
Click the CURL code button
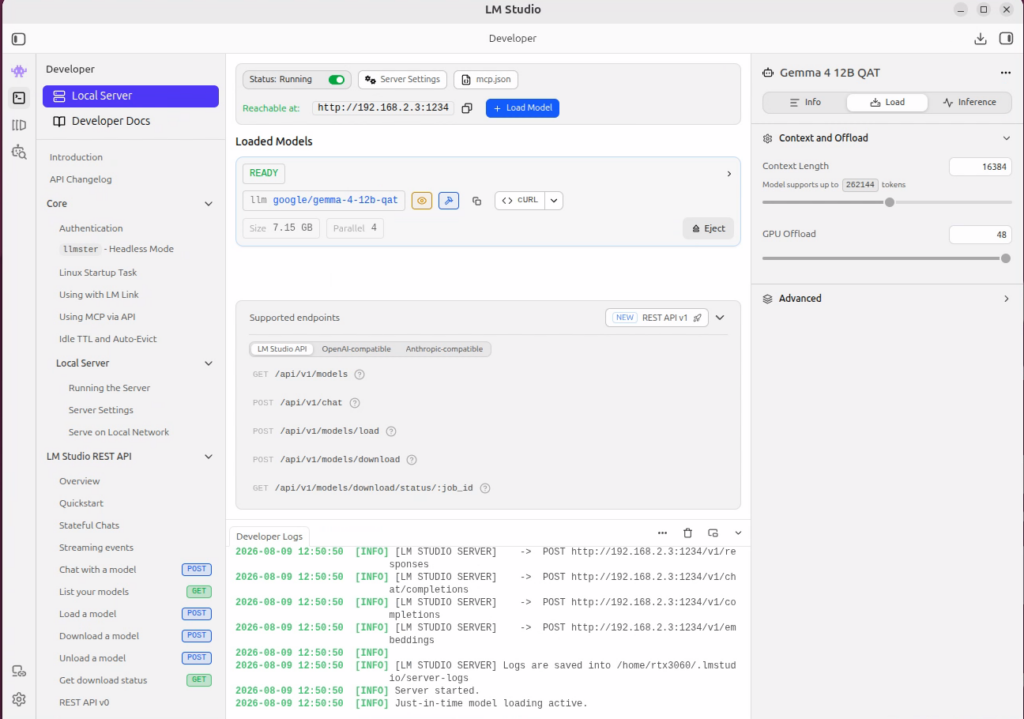[x=520, y=200]
